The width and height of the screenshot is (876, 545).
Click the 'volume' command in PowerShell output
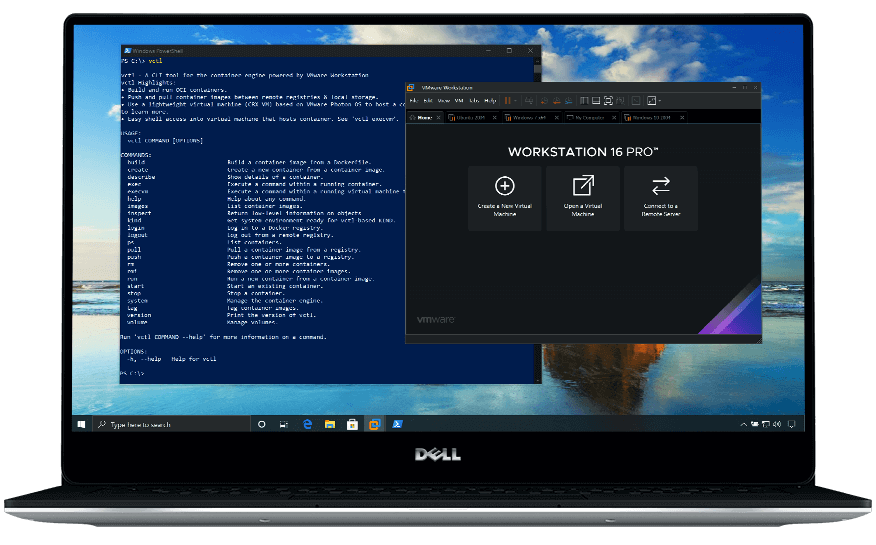137,323
